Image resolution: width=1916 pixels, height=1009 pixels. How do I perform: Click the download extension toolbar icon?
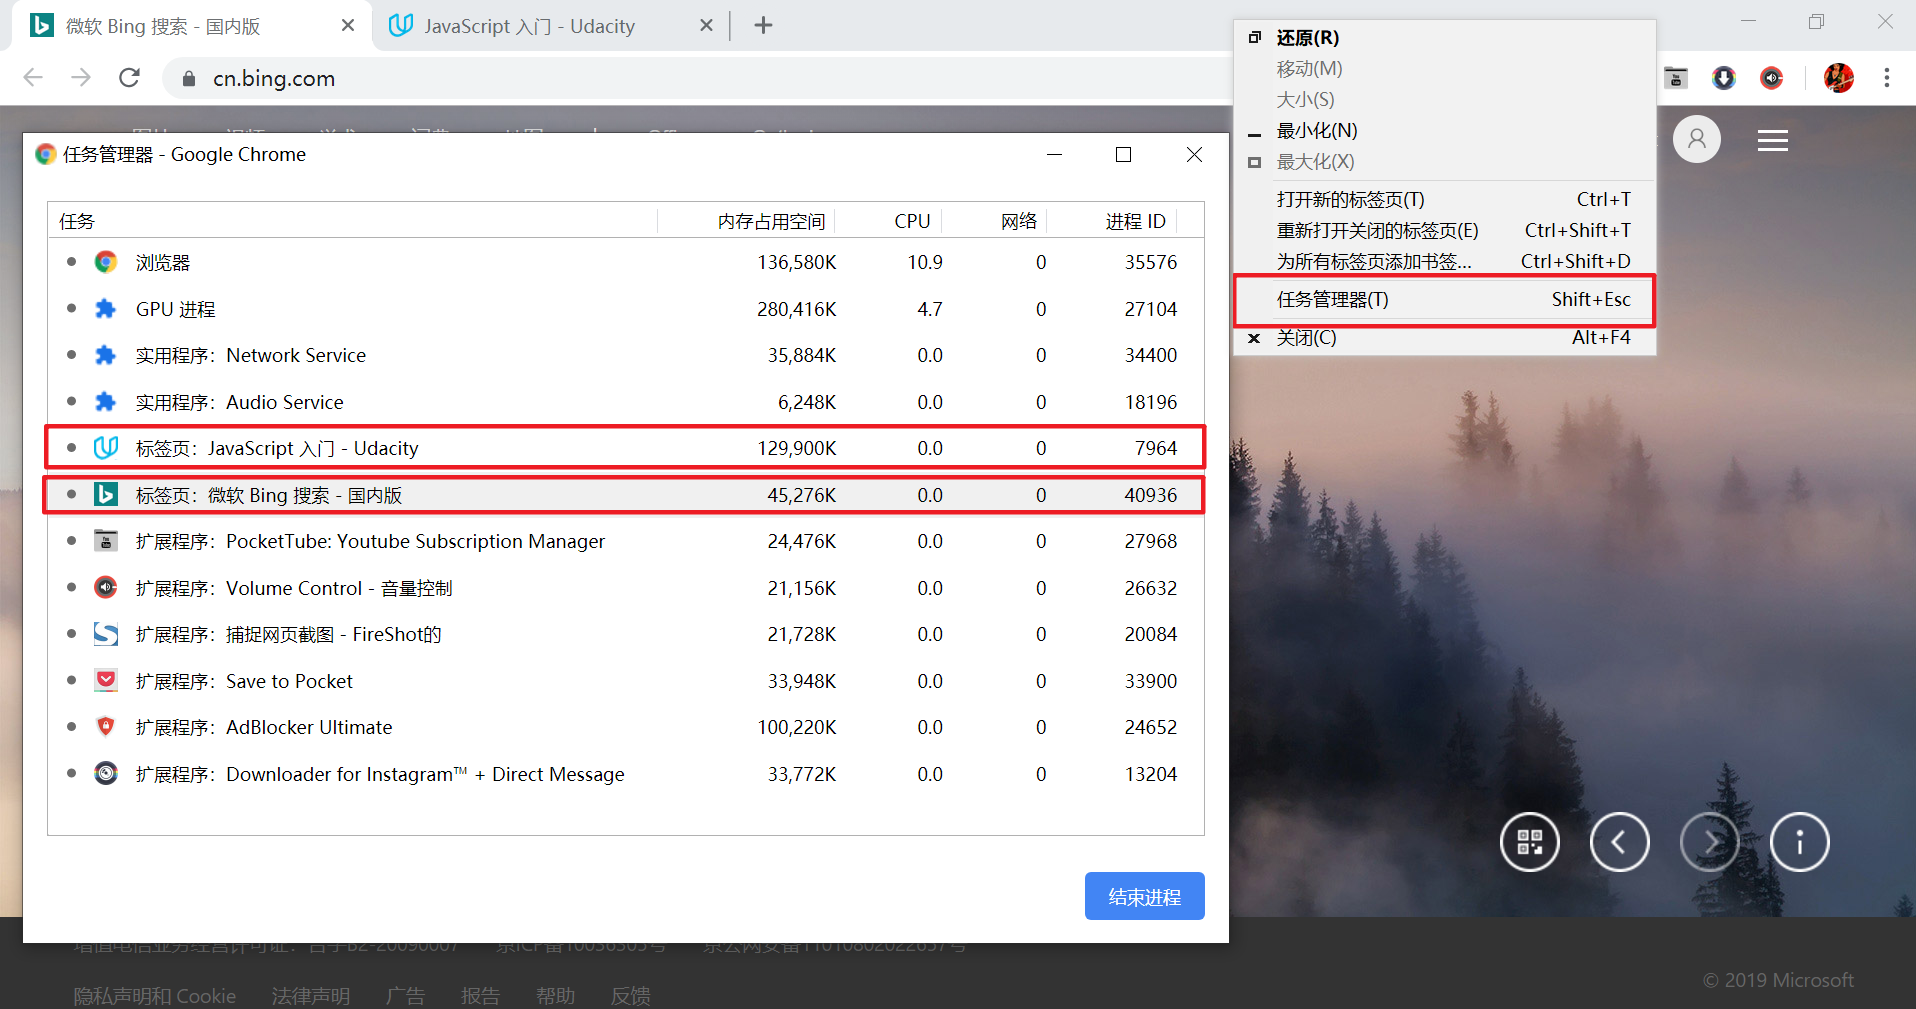pos(1724,78)
